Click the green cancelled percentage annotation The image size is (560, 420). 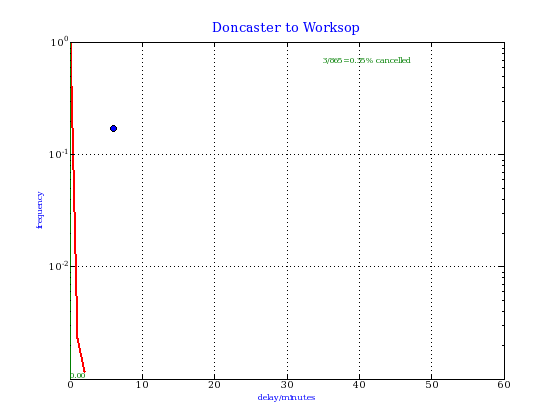coord(367,60)
